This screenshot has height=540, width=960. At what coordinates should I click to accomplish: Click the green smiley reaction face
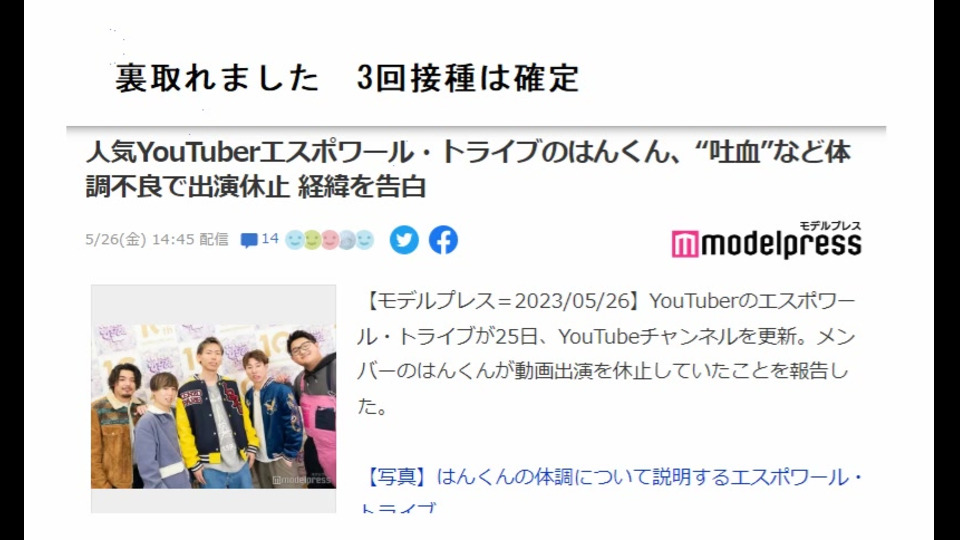(312, 240)
